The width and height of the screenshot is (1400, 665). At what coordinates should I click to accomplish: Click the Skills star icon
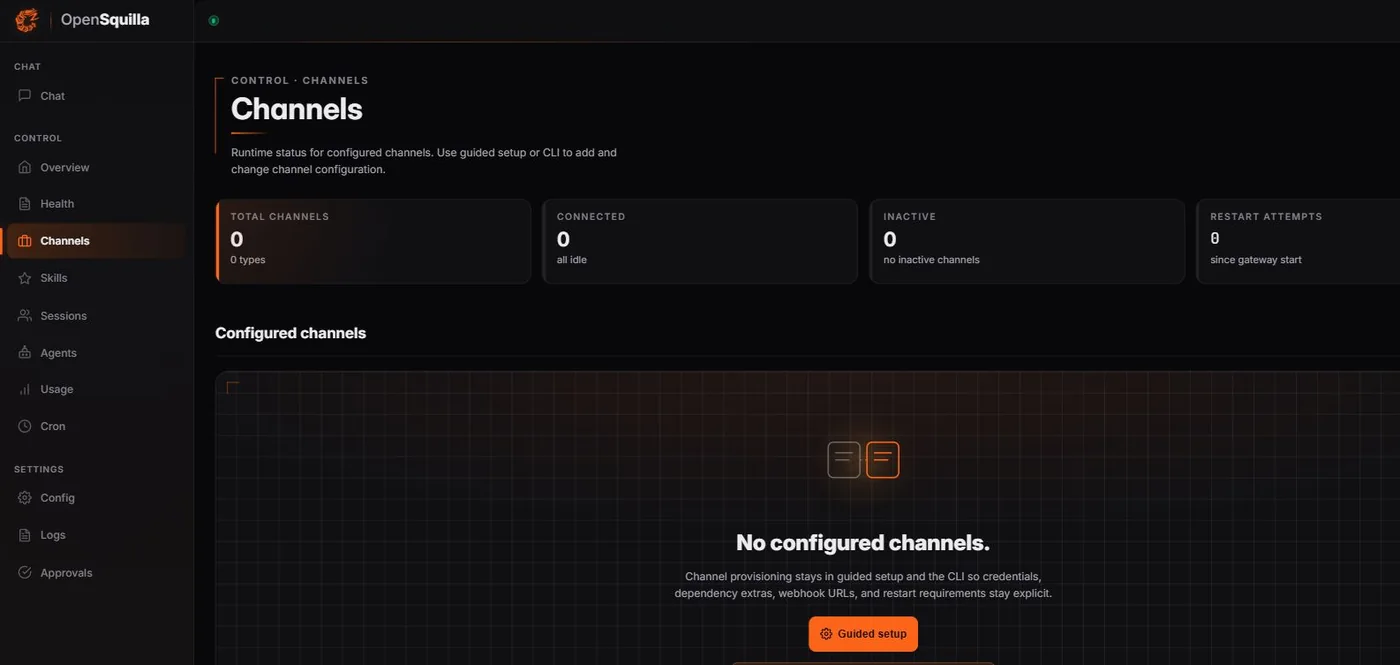25,278
